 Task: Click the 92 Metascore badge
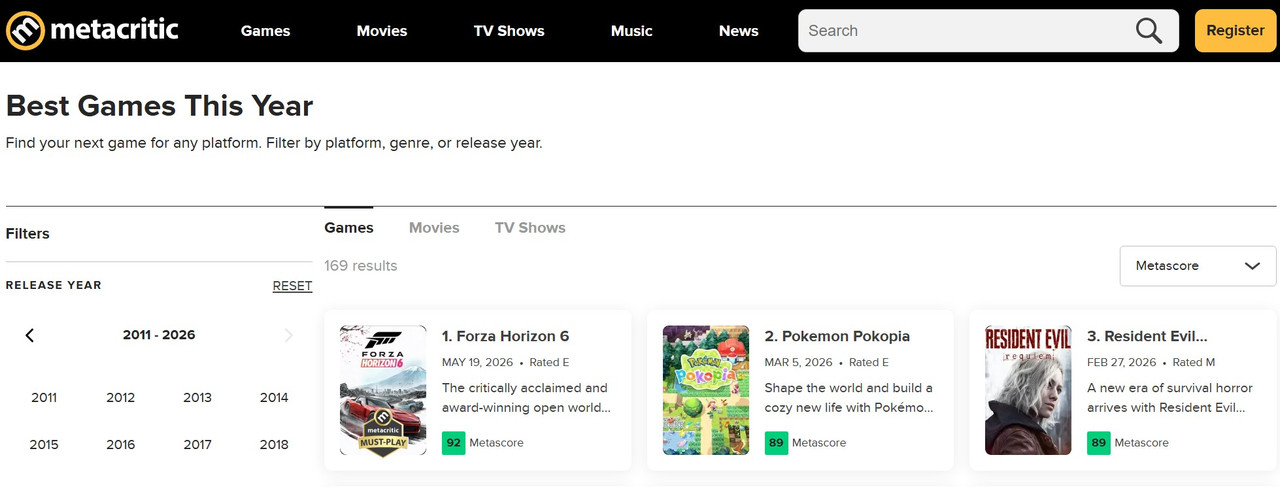tap(454, 442)
